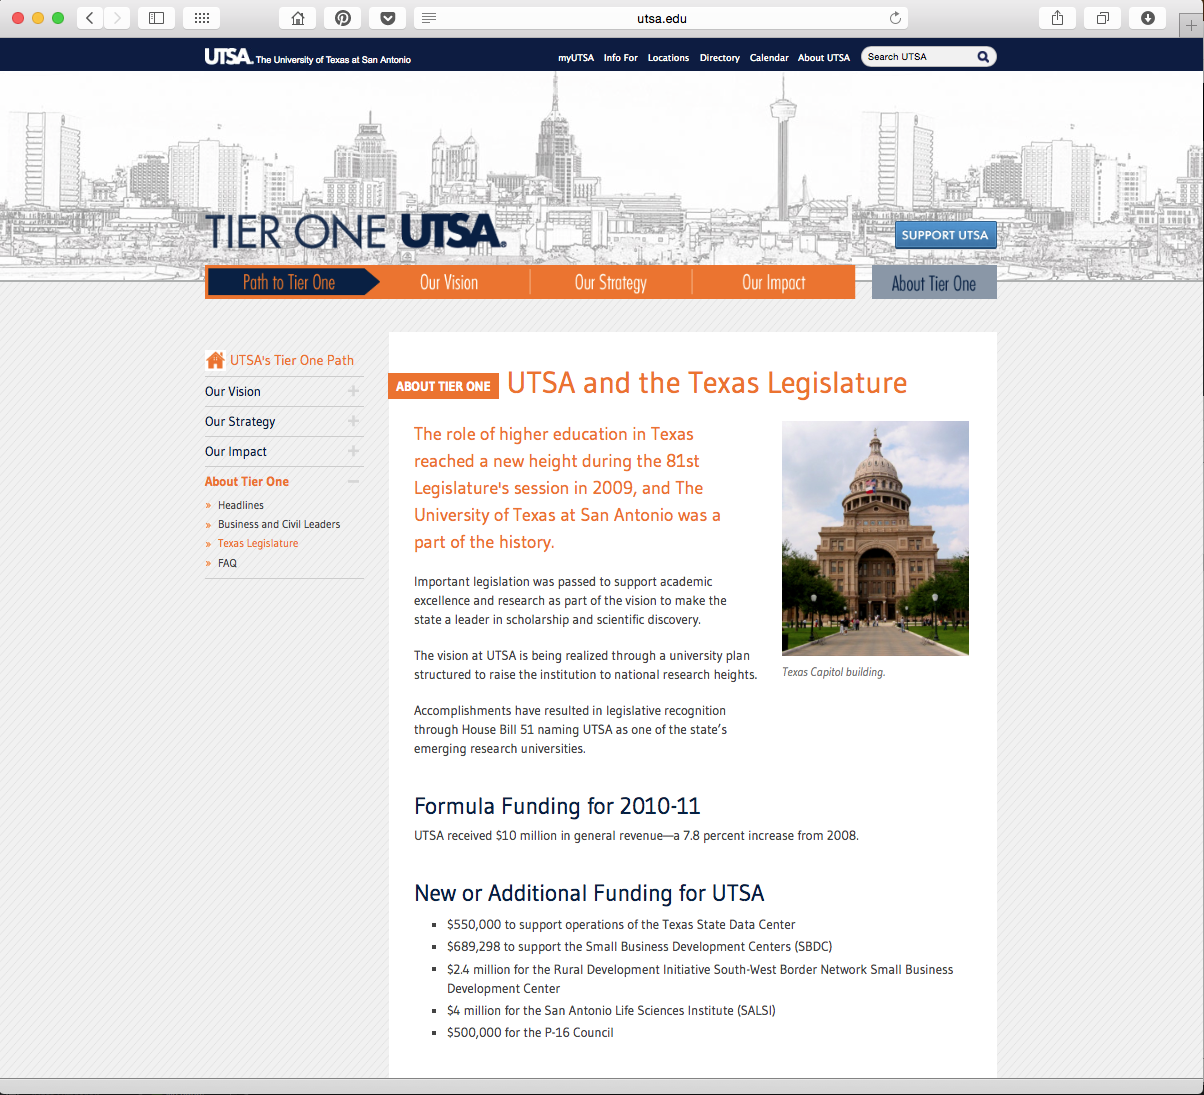Image resolution: width=1204 pixels, height=1095 pixels.
Task: Click the orange home icon in sidebar
Action: [215, 360]
